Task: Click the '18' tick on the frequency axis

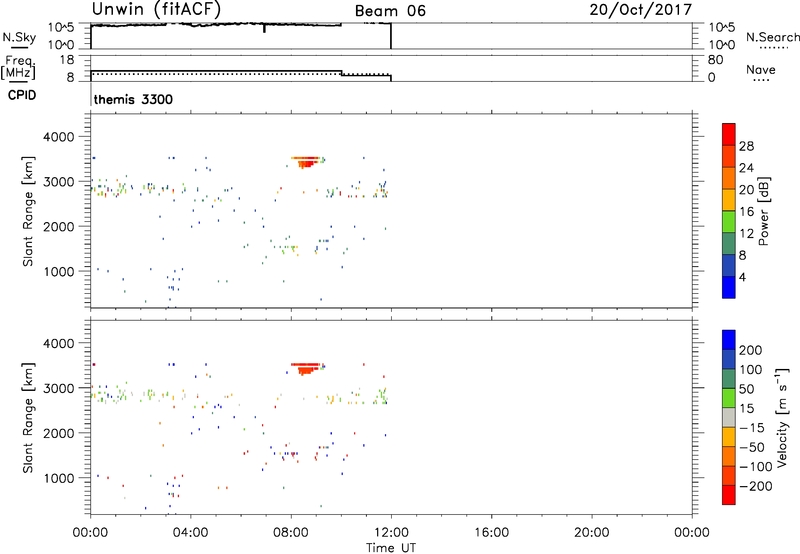Action: (67, 60)
